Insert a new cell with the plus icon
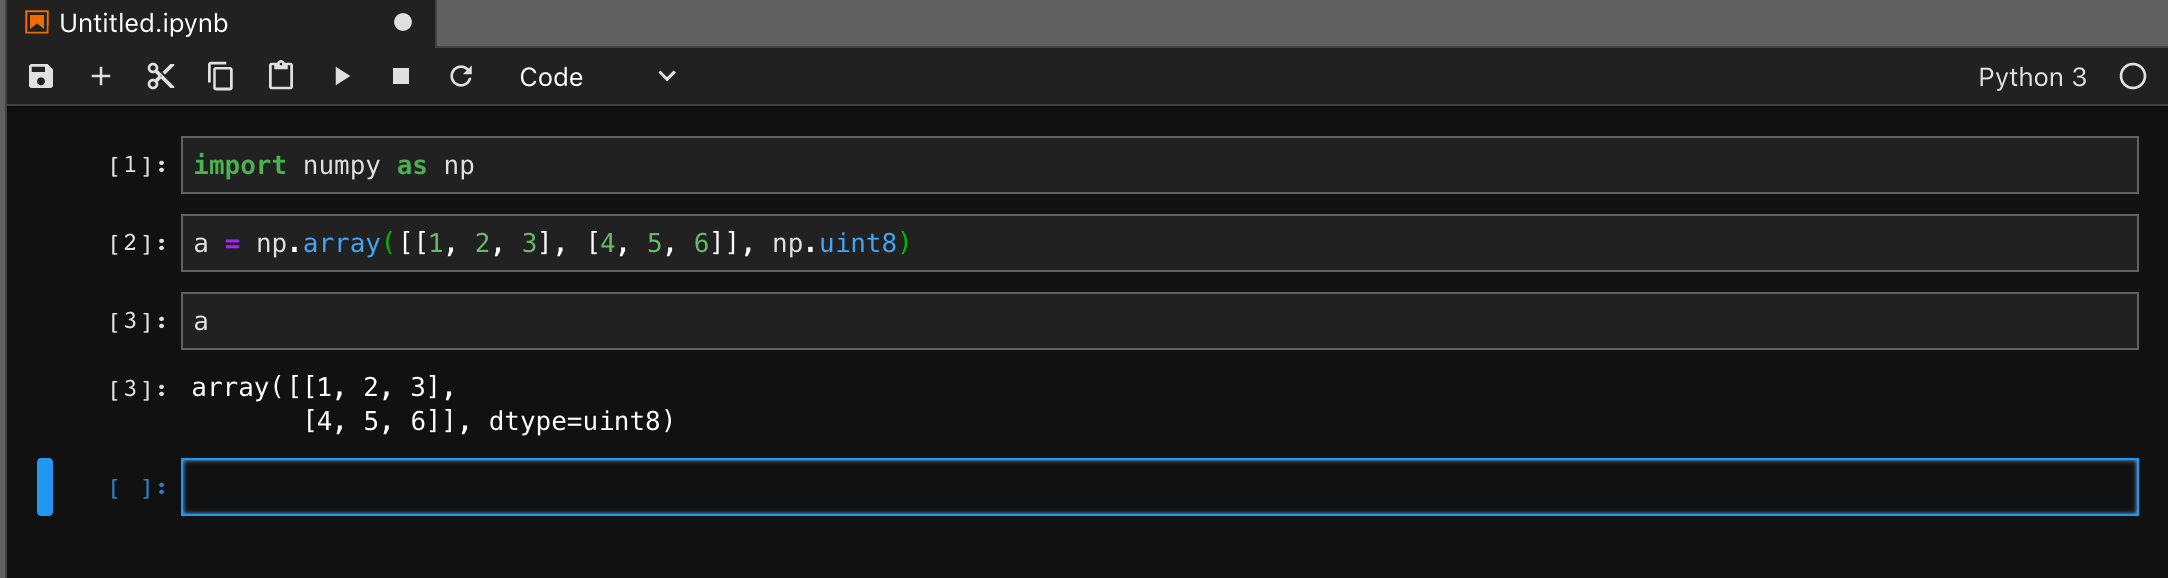This screenshot has height=578, width=2168. point(101,77)
